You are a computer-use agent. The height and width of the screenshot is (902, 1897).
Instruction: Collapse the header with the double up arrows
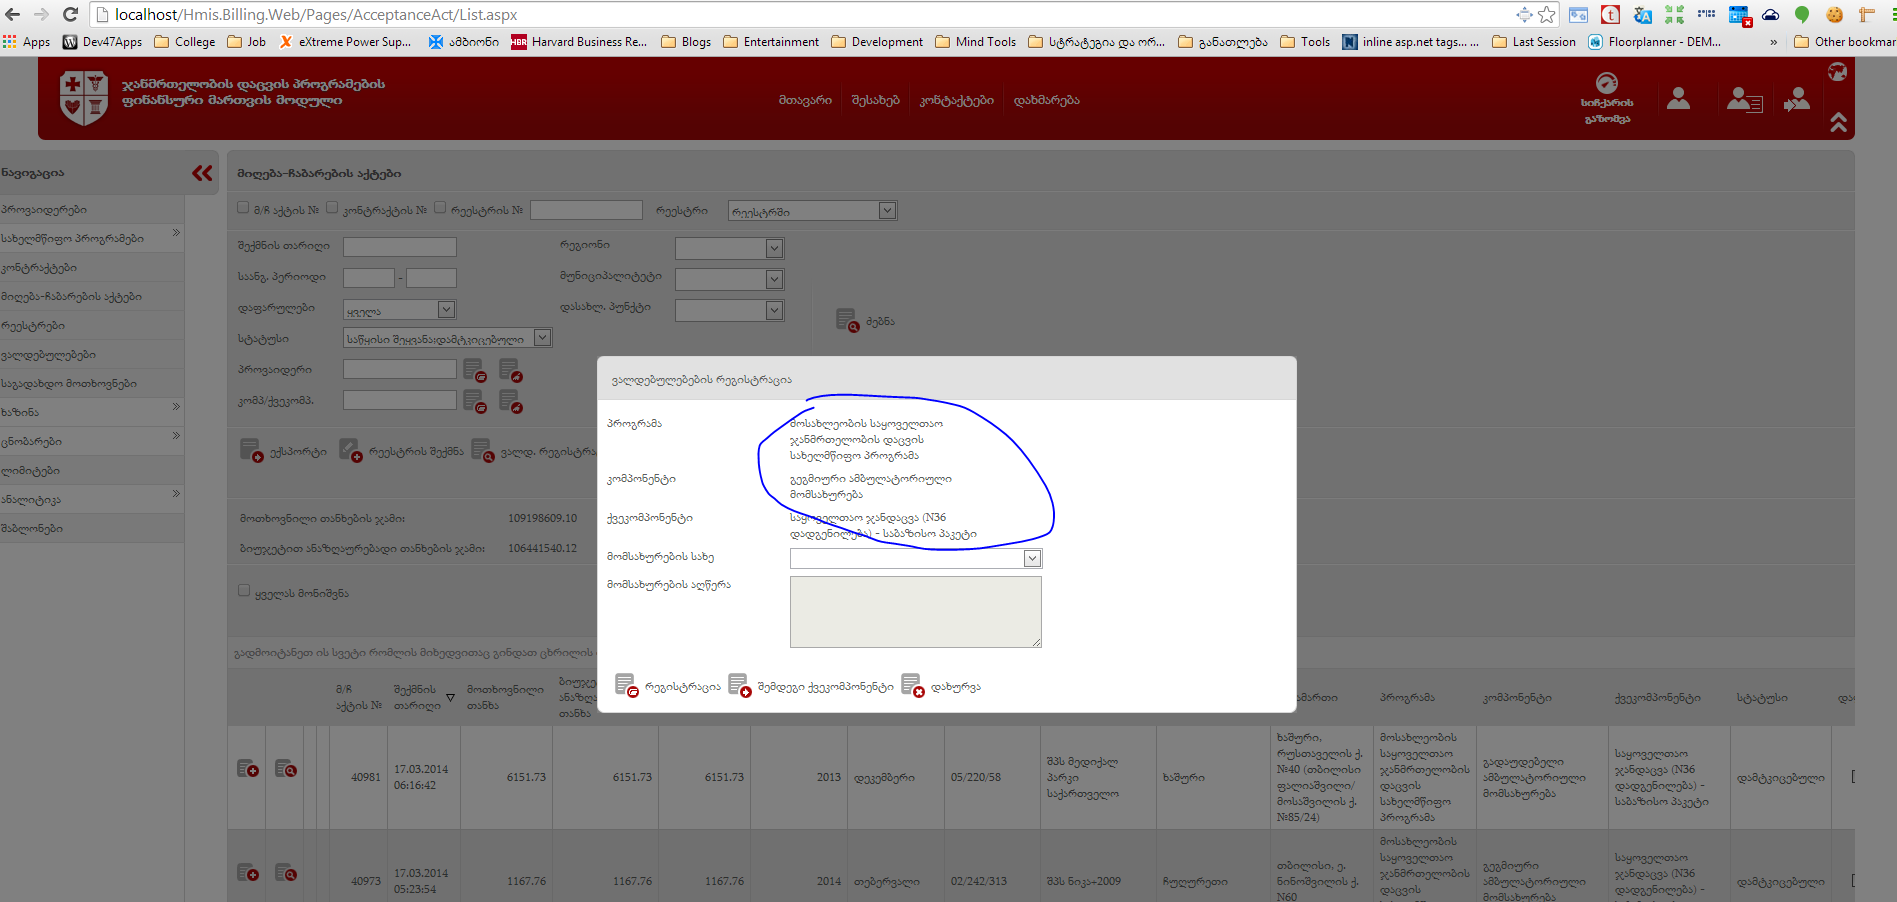point(1838,123)
